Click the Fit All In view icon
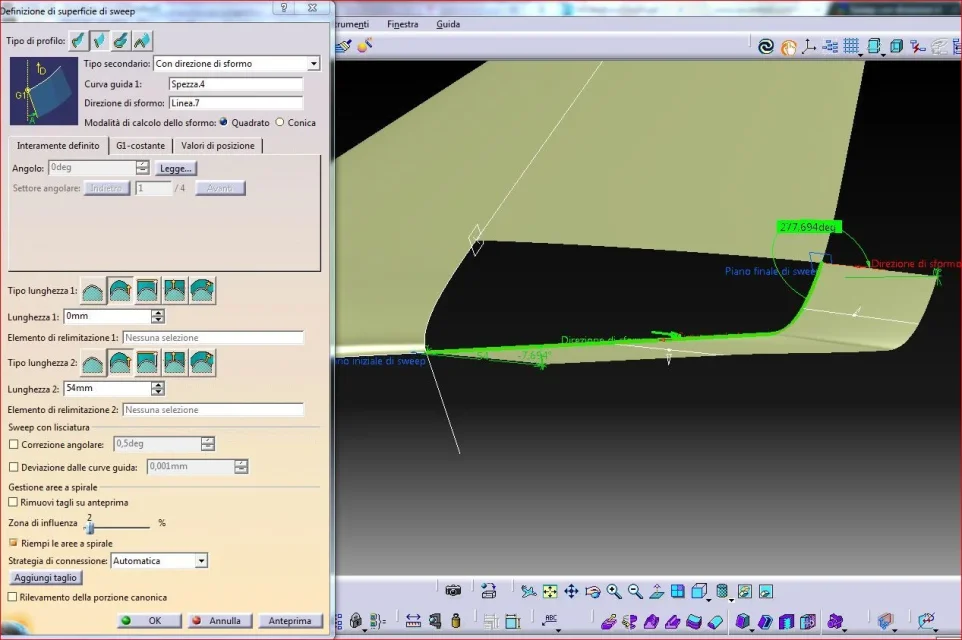The image size is (962, 640). (550, 591)
